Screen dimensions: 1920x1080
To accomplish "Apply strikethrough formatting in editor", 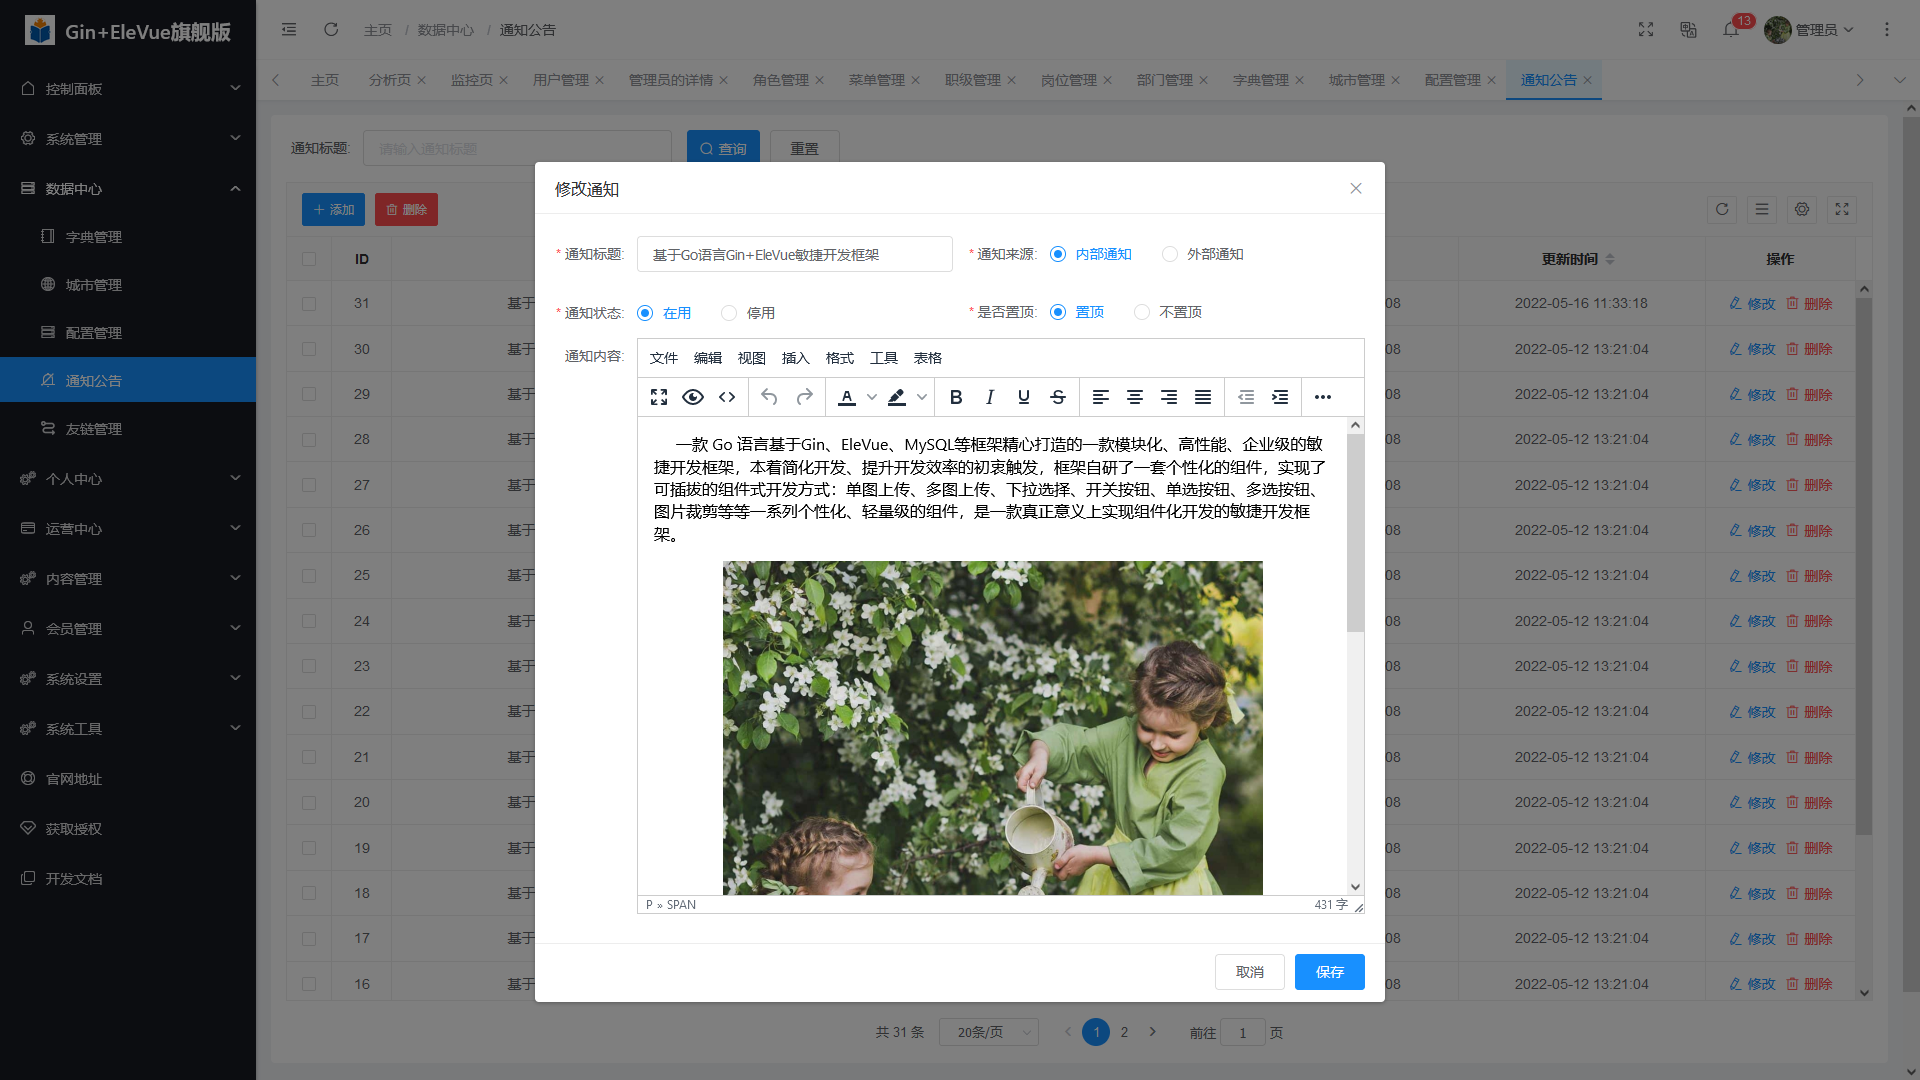I will tap(1058, 397).
